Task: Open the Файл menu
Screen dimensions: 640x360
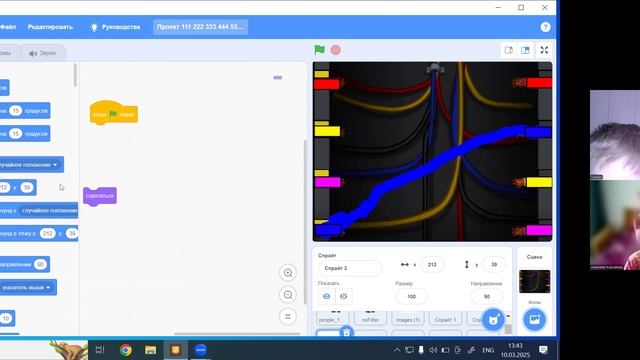Action: (x=8, y=27)
